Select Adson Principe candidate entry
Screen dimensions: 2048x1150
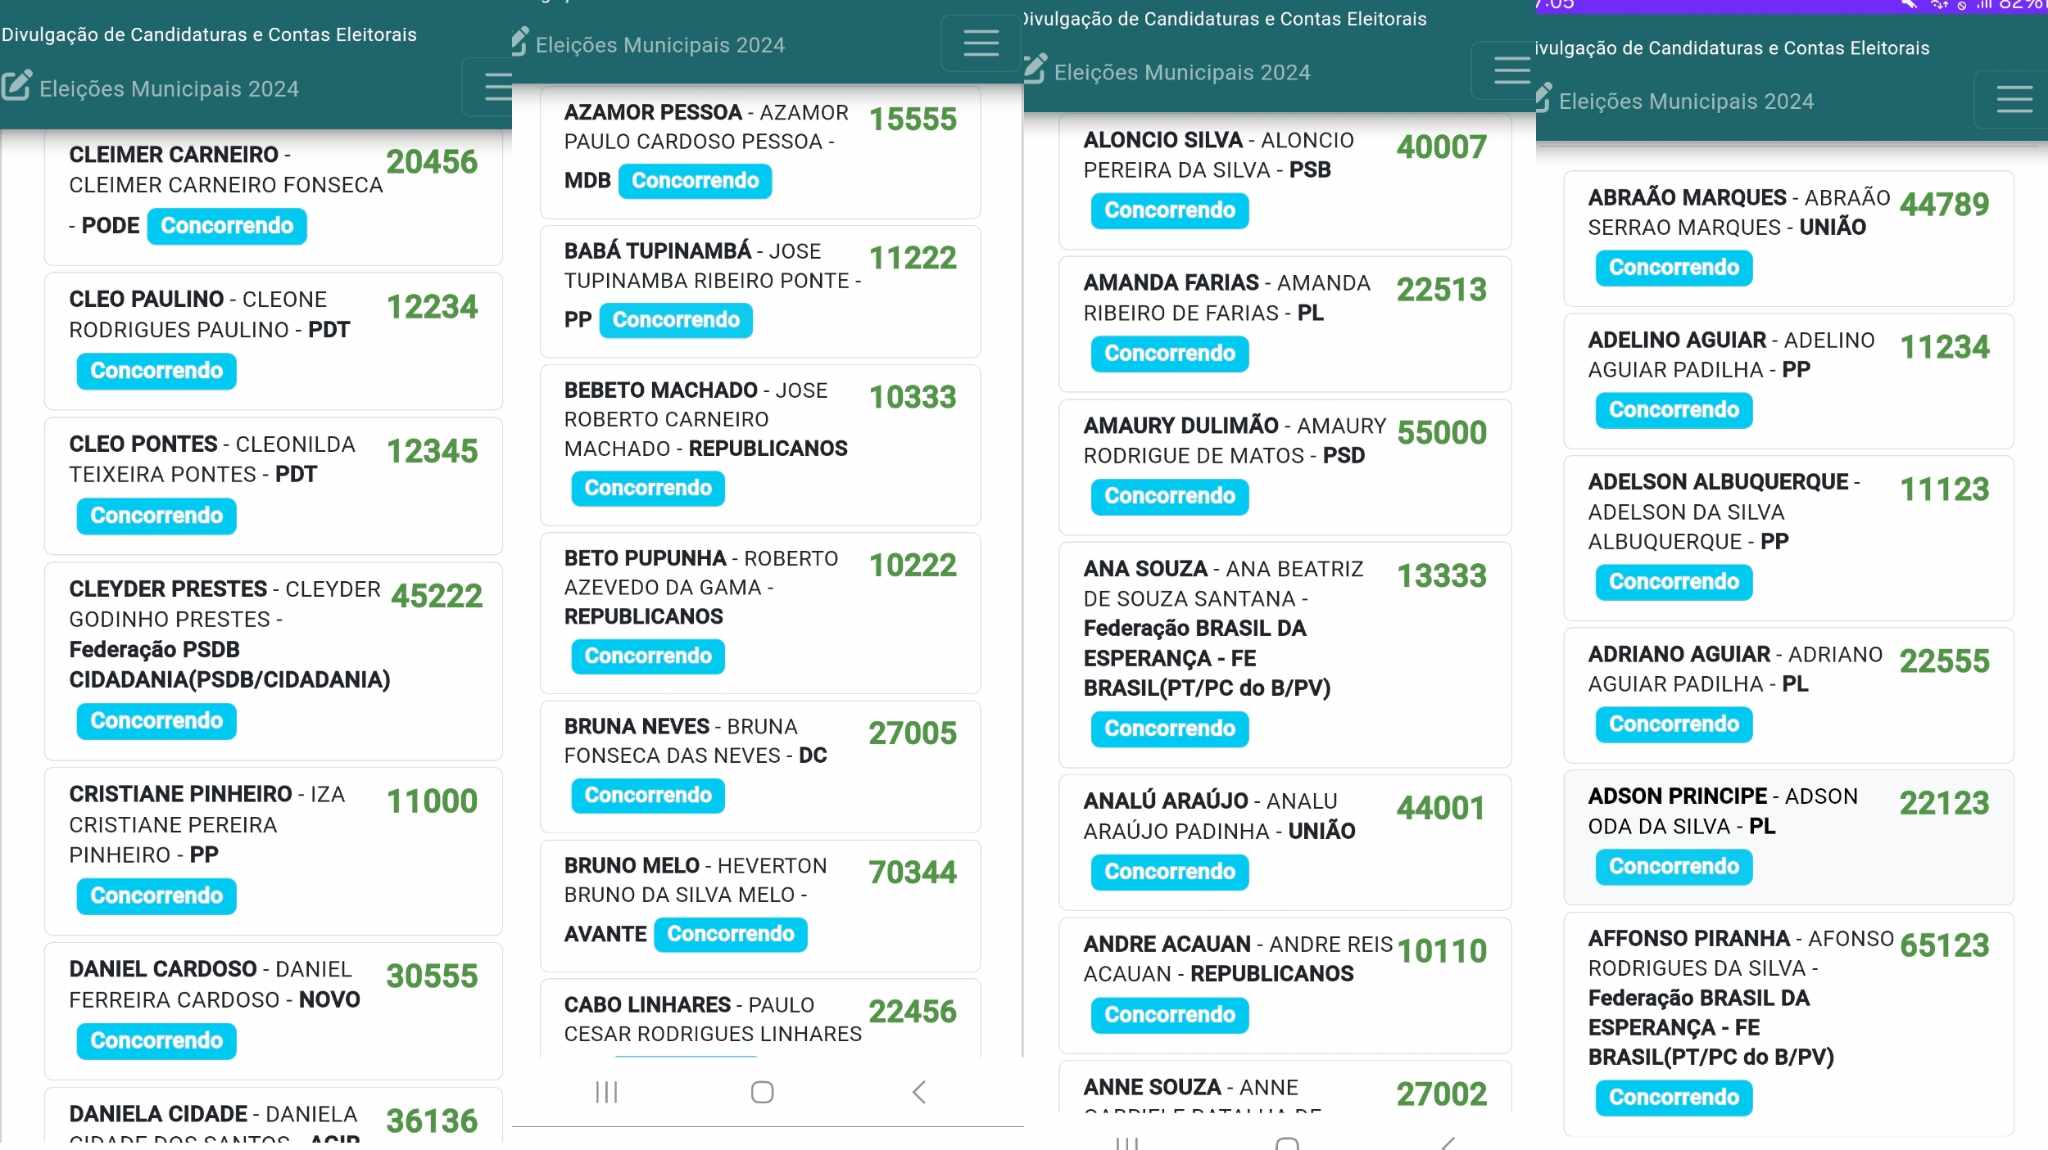(x=1677, y=796)
